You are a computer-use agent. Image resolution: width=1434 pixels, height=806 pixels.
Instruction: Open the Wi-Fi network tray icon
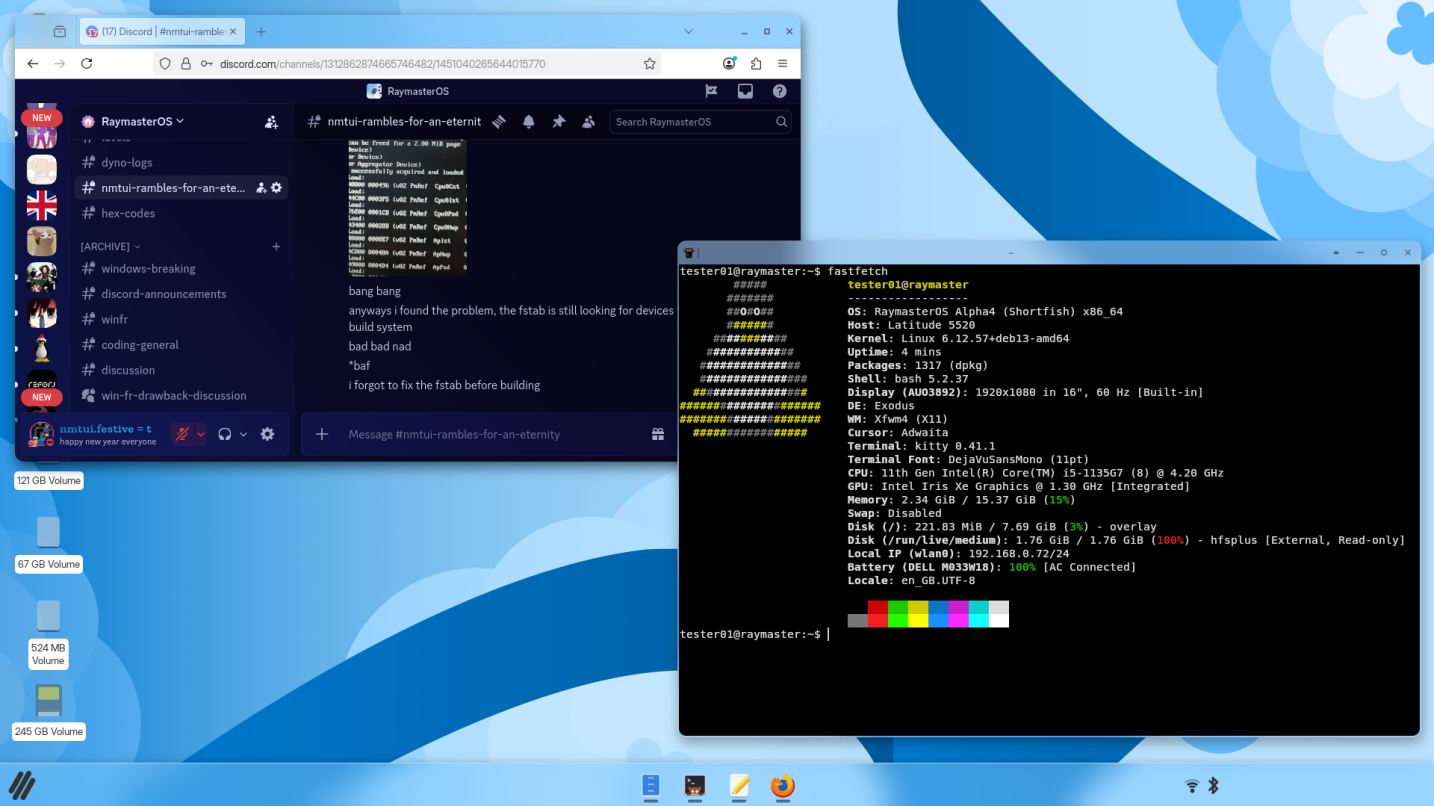[x=1192, y=786]
